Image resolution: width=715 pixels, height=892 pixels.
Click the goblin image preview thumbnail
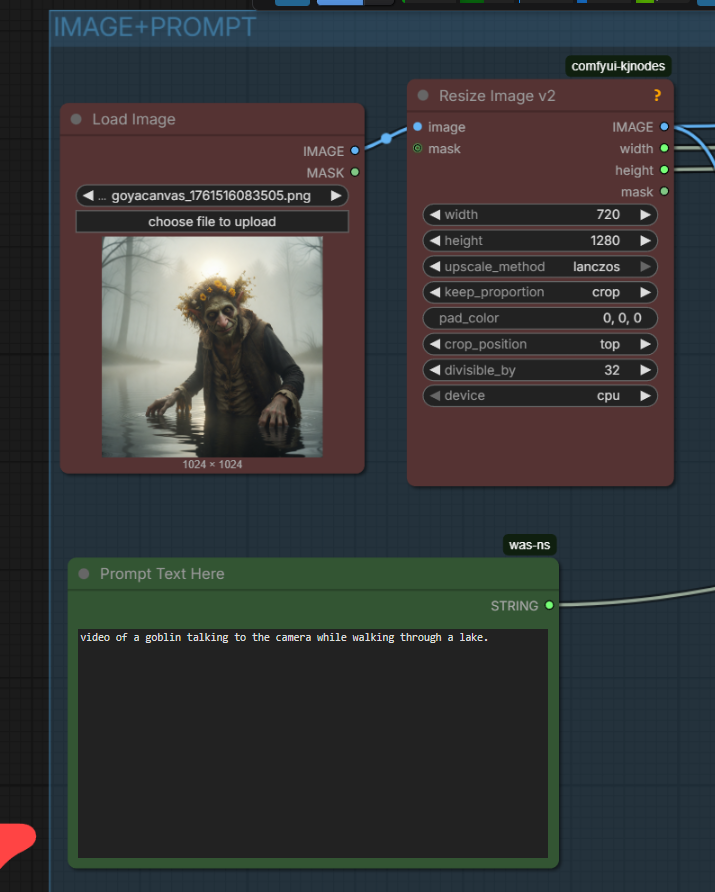(212, 347)
